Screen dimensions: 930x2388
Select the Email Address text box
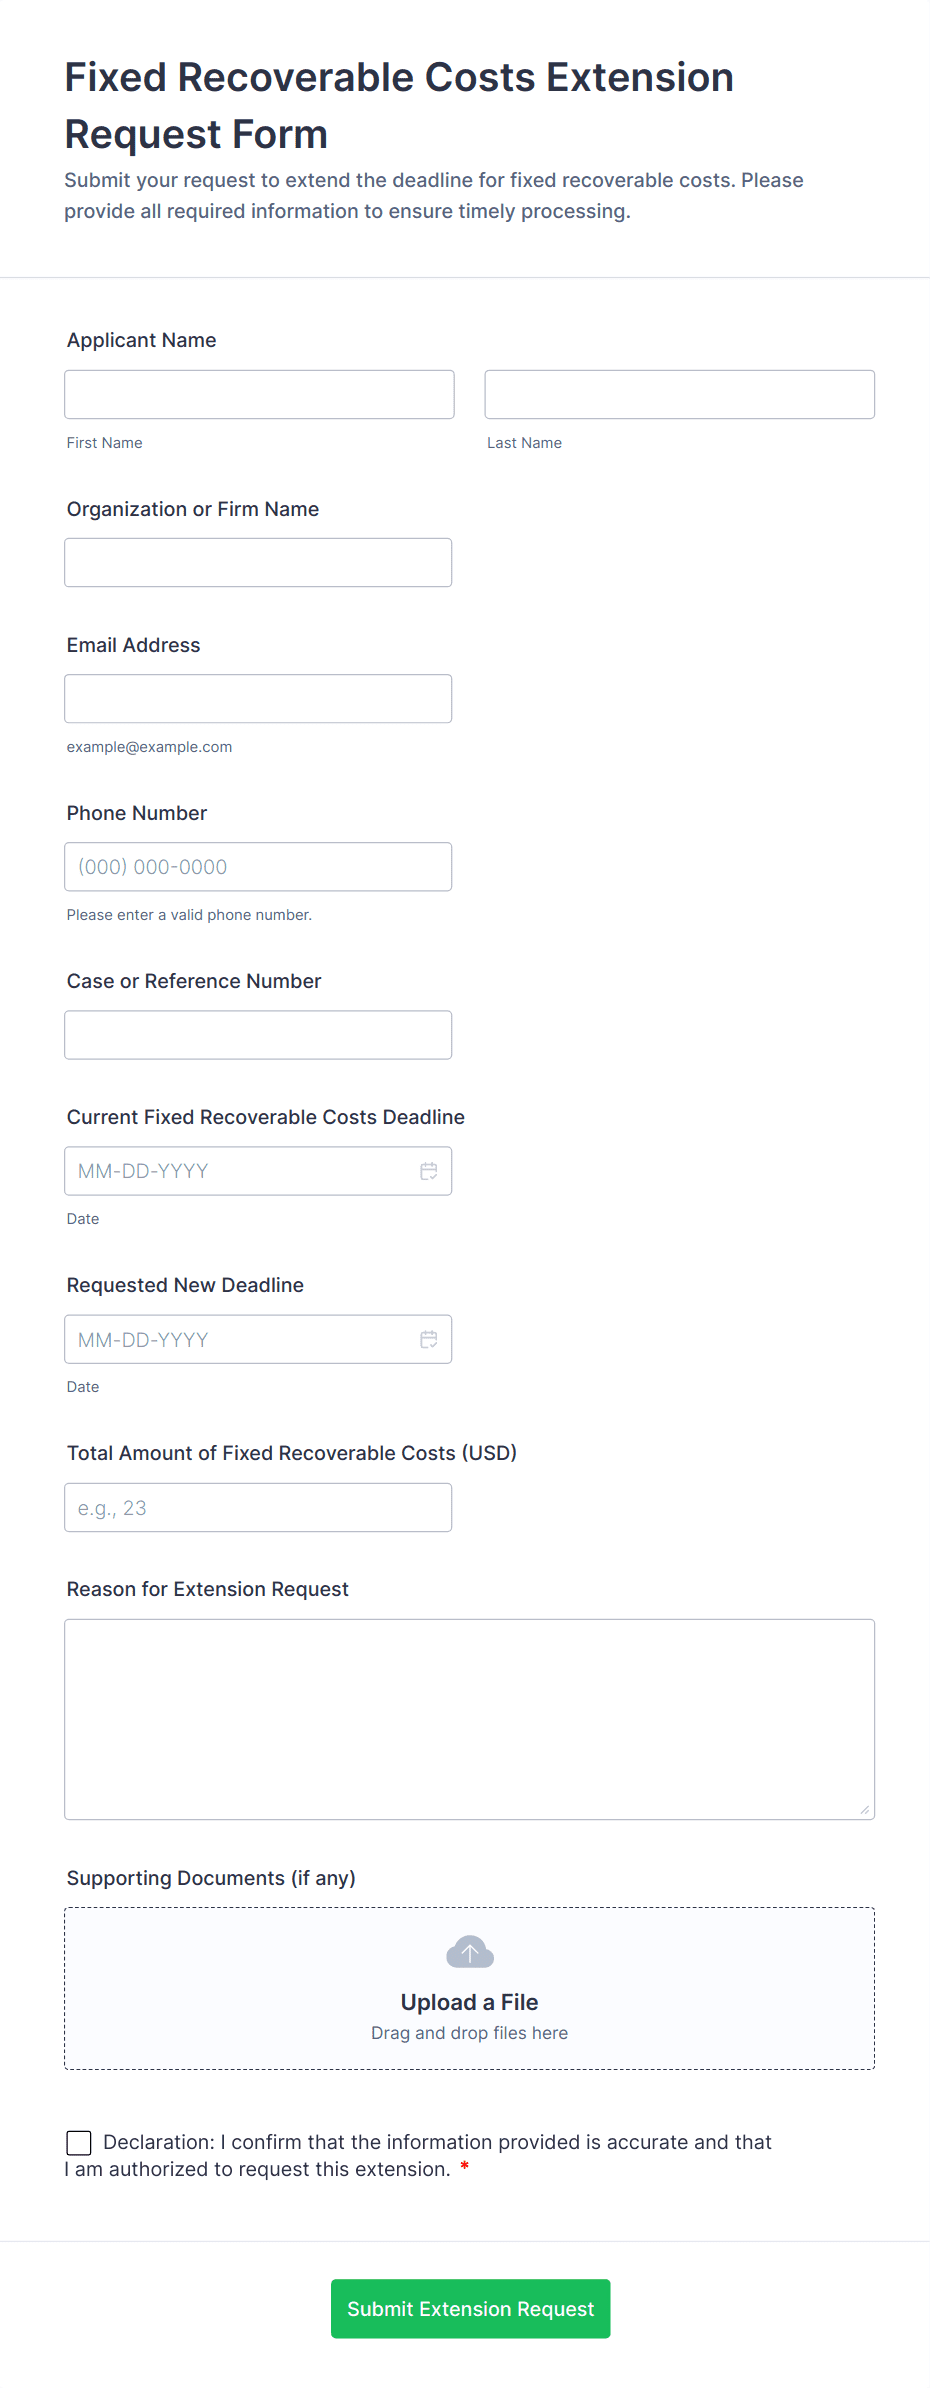click(258, 698)
